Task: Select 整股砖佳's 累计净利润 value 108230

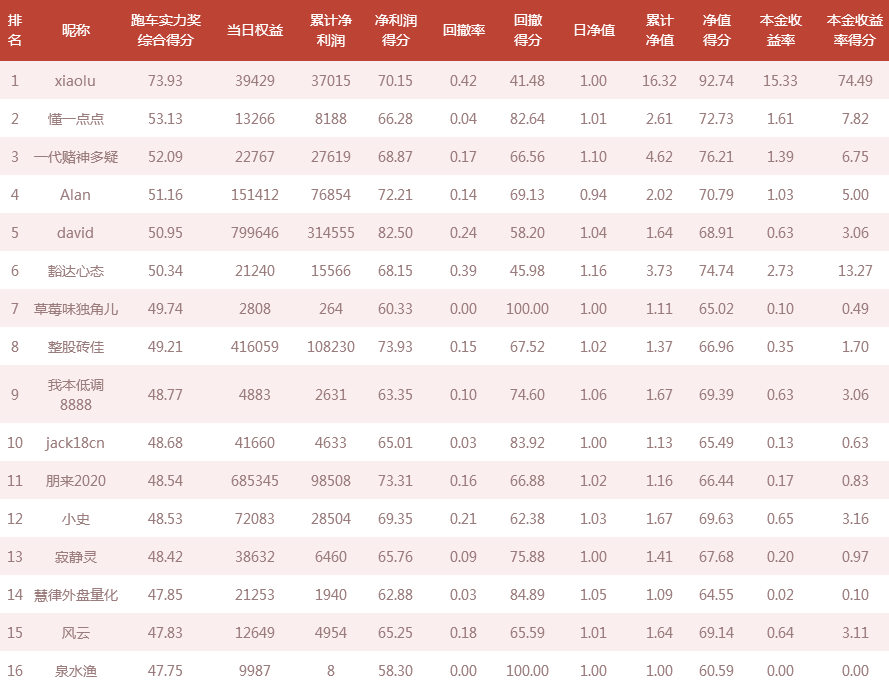Action: point(331,346)
